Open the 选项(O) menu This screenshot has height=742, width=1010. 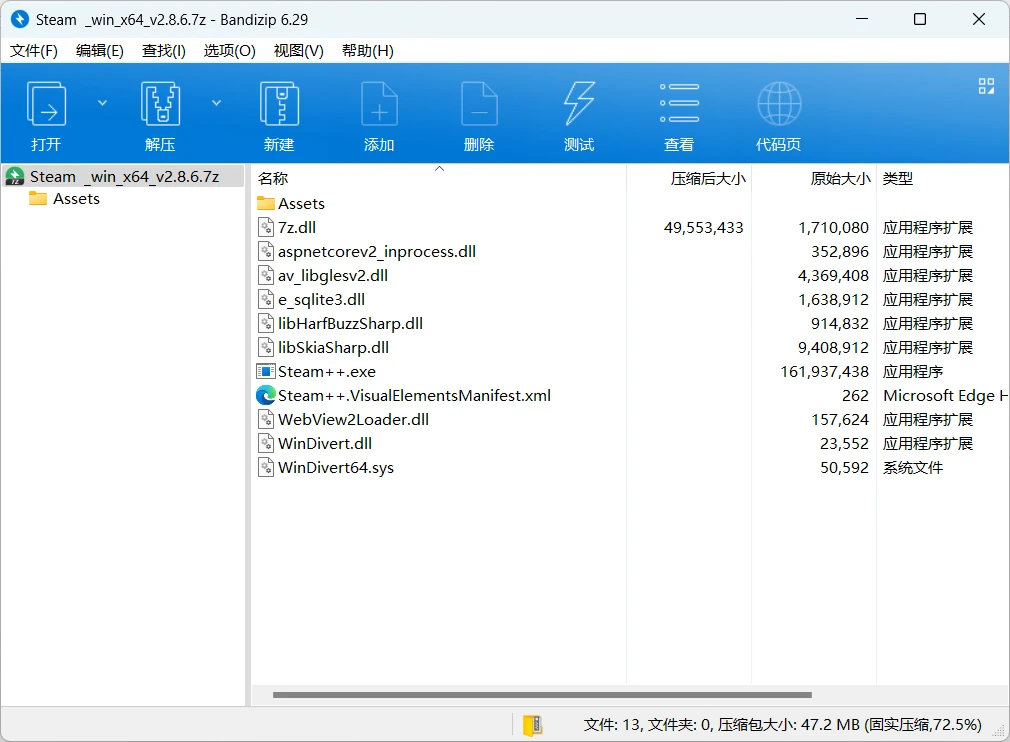click(229, 51)
